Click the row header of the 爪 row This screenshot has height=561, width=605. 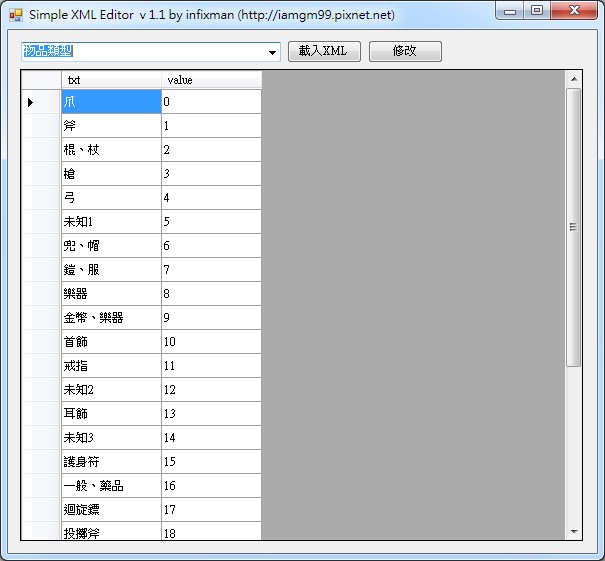(41, 102)
